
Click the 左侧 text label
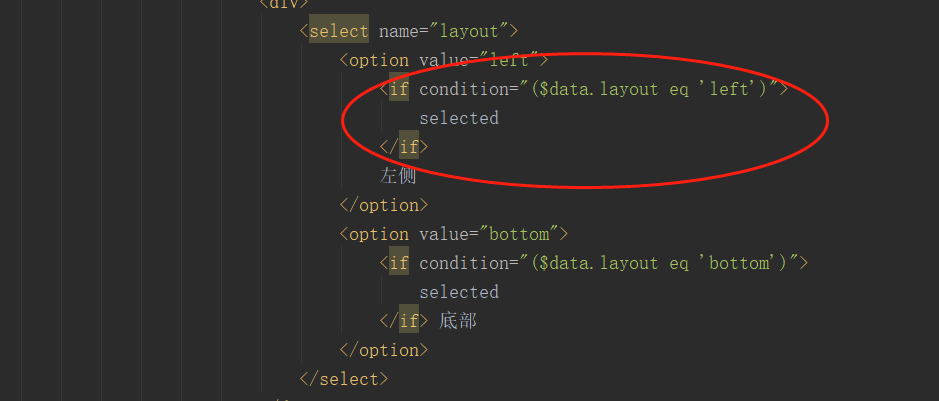click(x=397, y=176)
